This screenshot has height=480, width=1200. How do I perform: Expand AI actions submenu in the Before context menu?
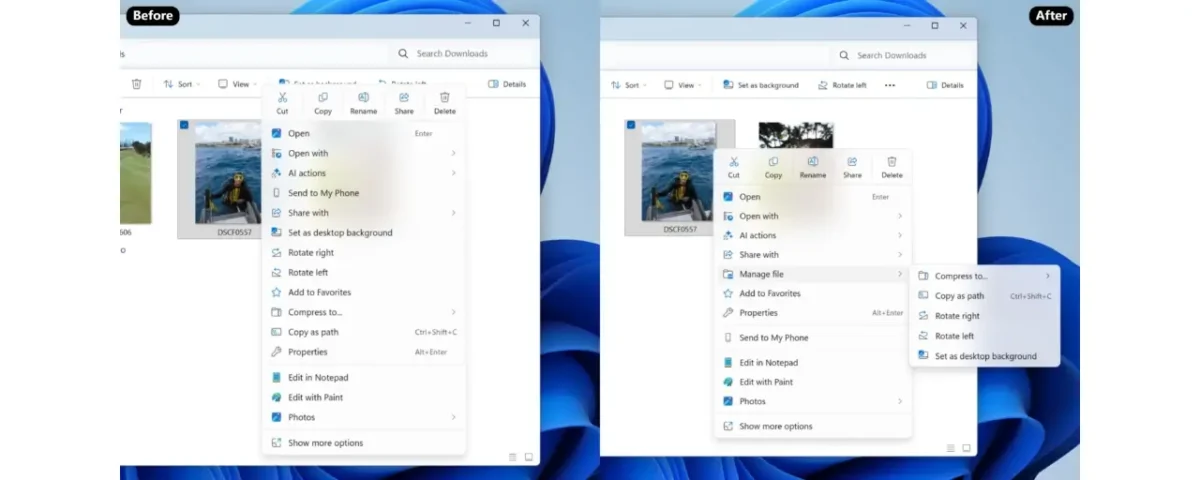(x=364, y=173)
